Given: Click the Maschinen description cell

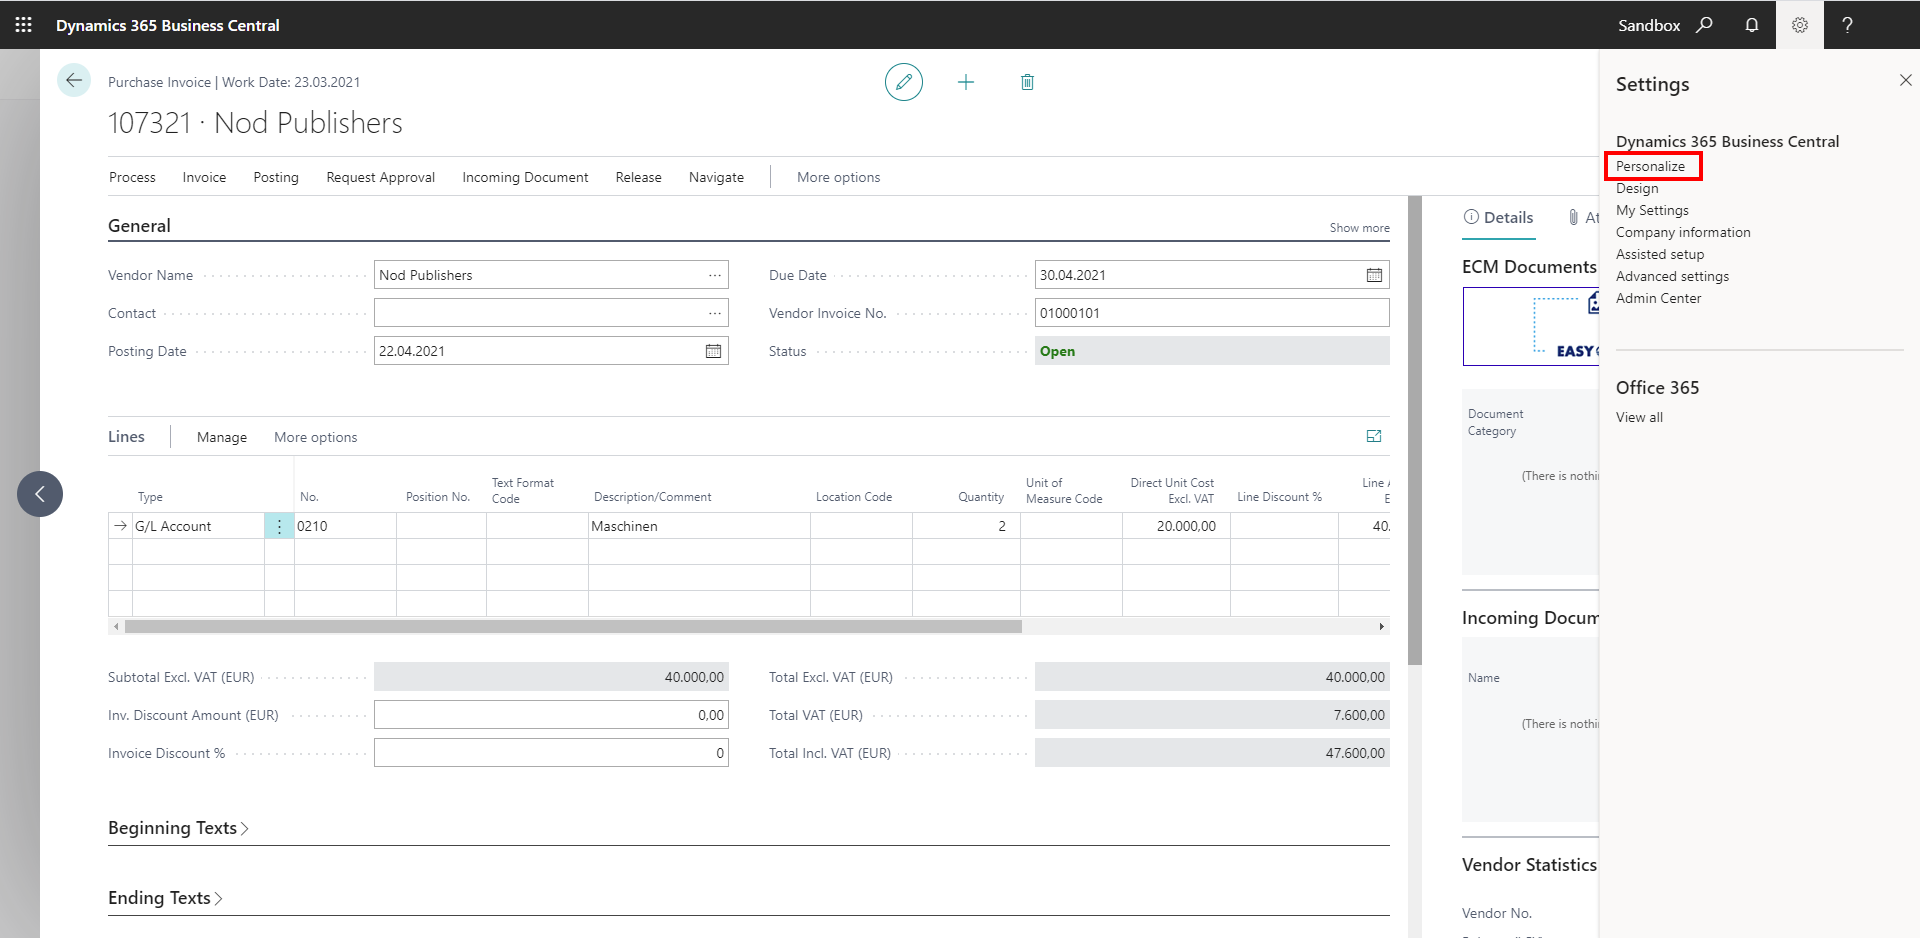Looking at the screenshot, I should pos(699,526).
